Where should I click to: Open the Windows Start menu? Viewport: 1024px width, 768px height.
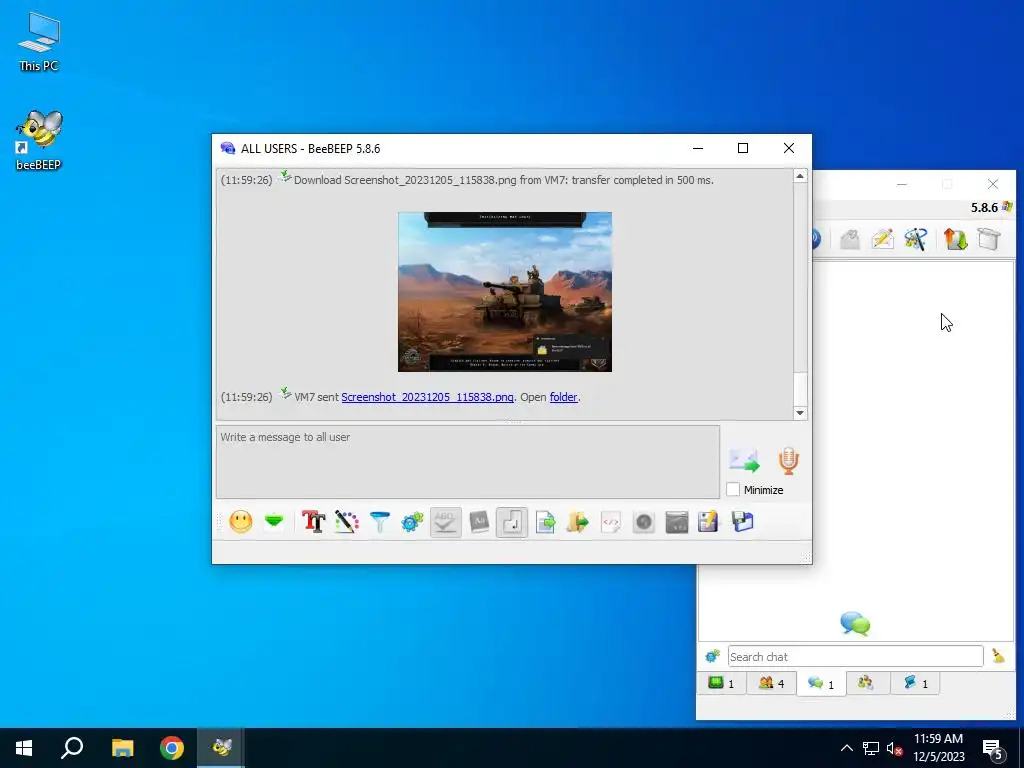coord(24,748)
